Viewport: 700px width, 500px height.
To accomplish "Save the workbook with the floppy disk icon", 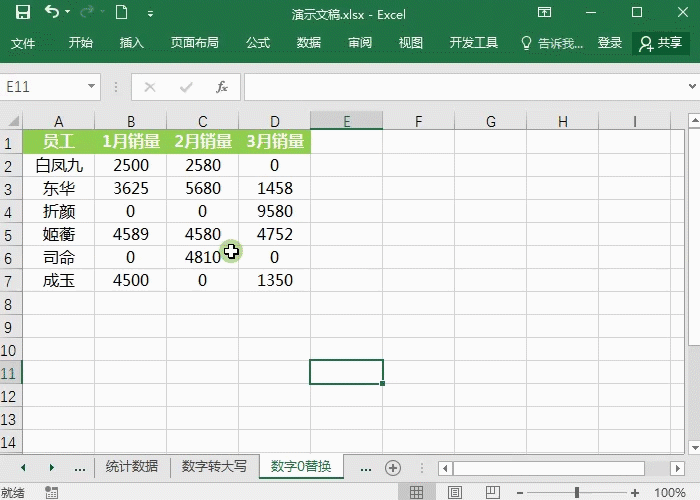I will coord(23,12).
